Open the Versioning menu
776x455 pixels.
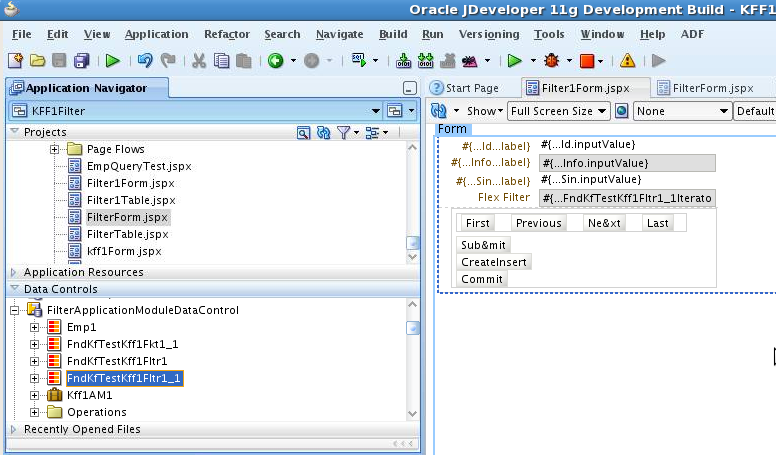489,34
